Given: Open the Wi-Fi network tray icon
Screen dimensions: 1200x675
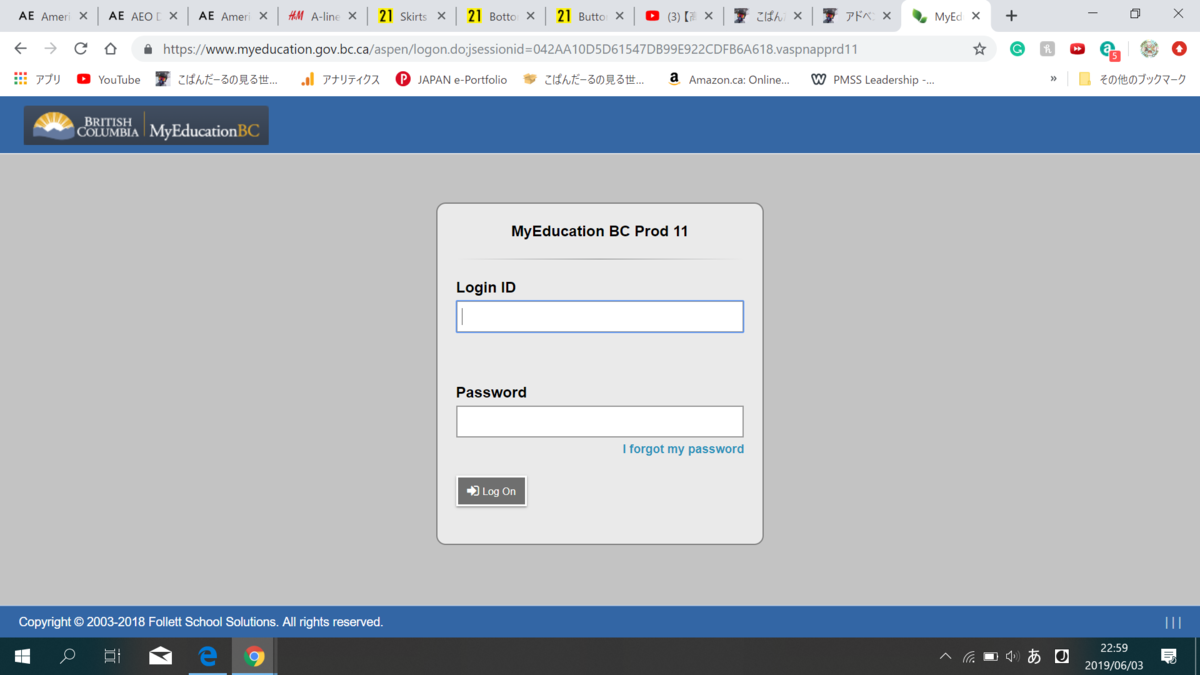Looking at the screenshot, I should (968, 657).
